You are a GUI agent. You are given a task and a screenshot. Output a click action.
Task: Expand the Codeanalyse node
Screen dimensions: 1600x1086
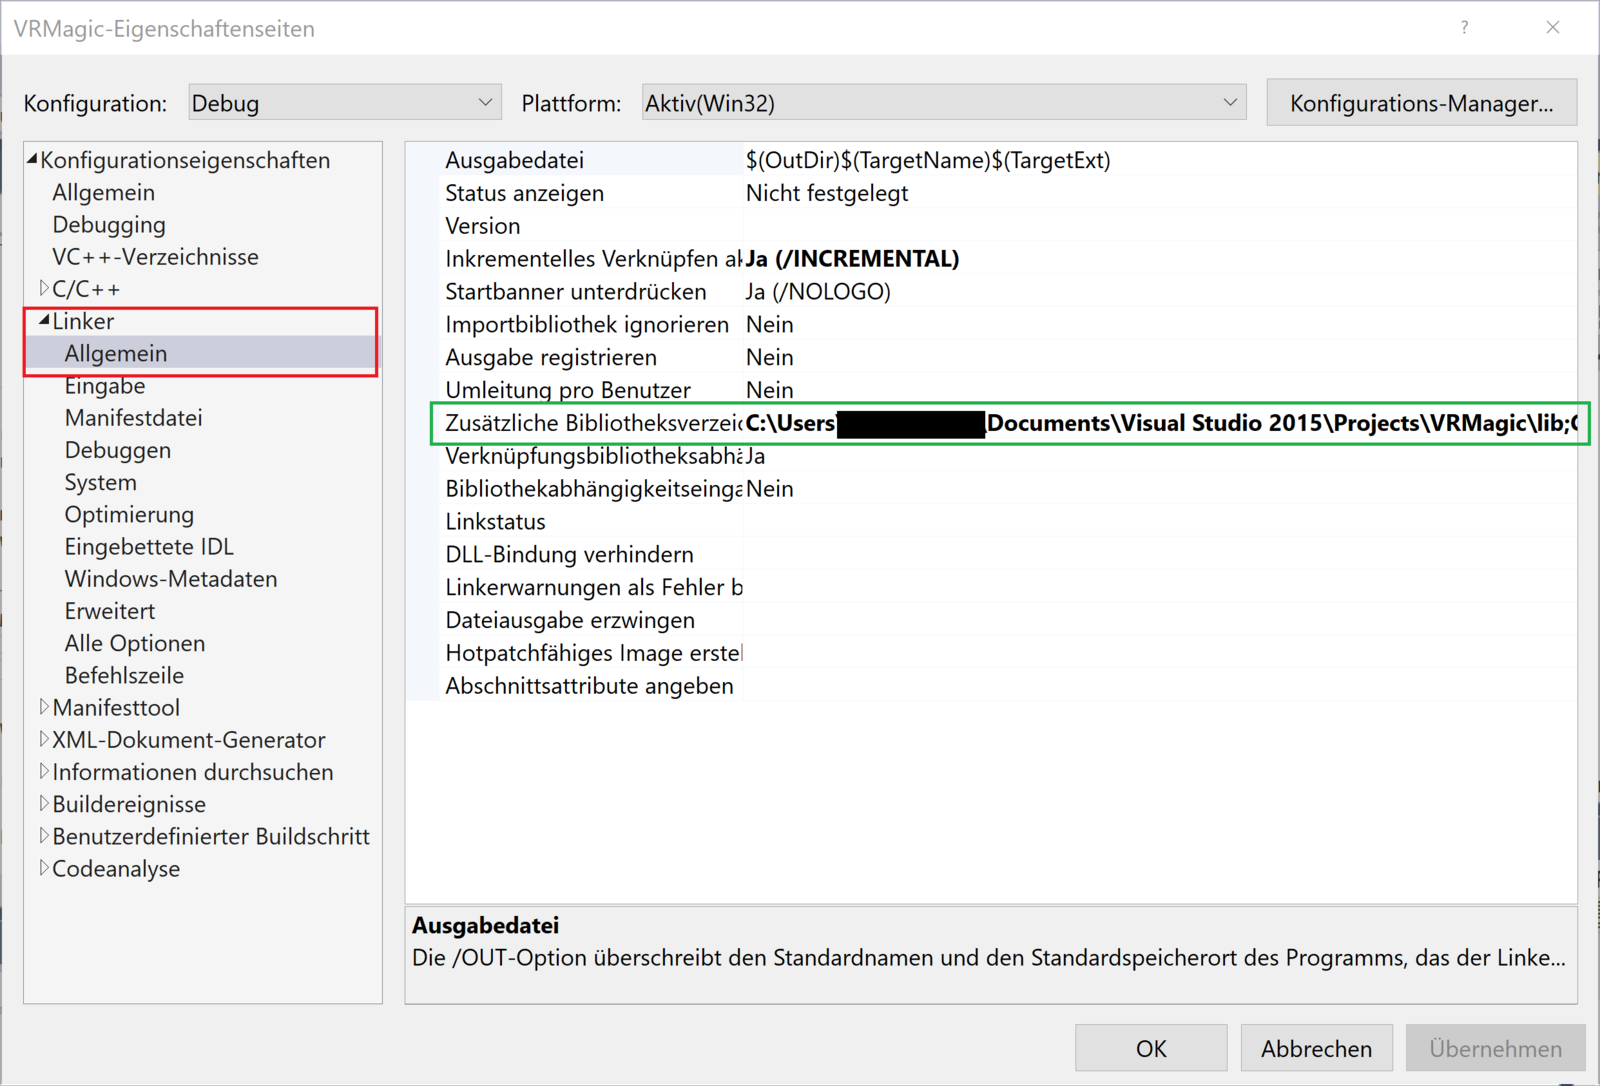coord(44,868)
